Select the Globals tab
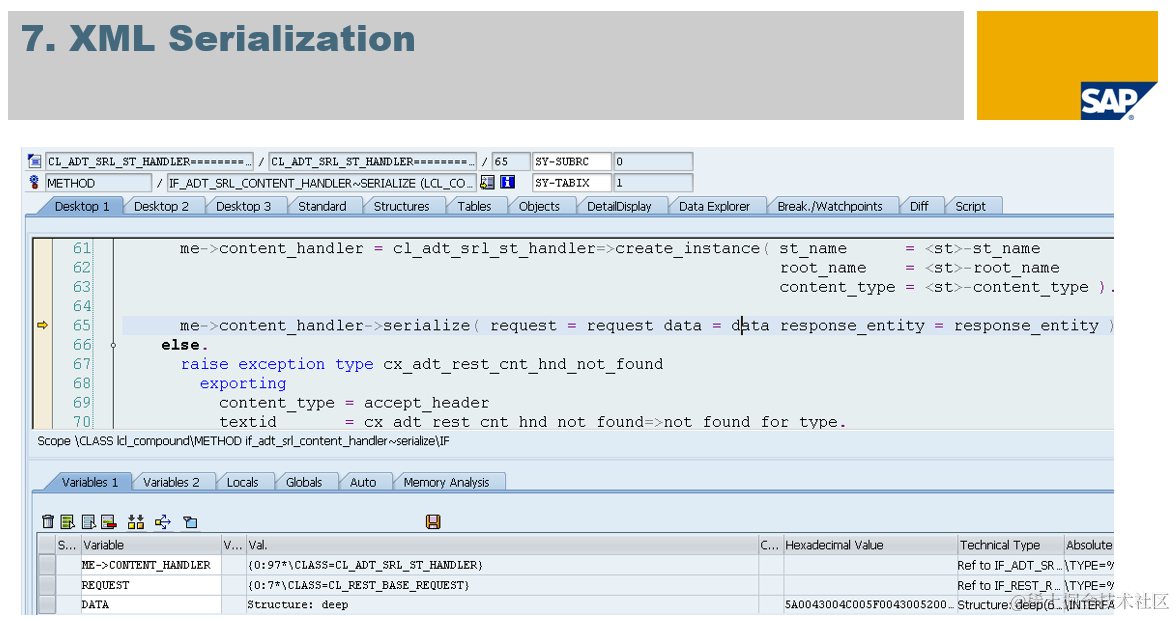The width and height of the screenshot is (1176, 618). coord(304,482)
